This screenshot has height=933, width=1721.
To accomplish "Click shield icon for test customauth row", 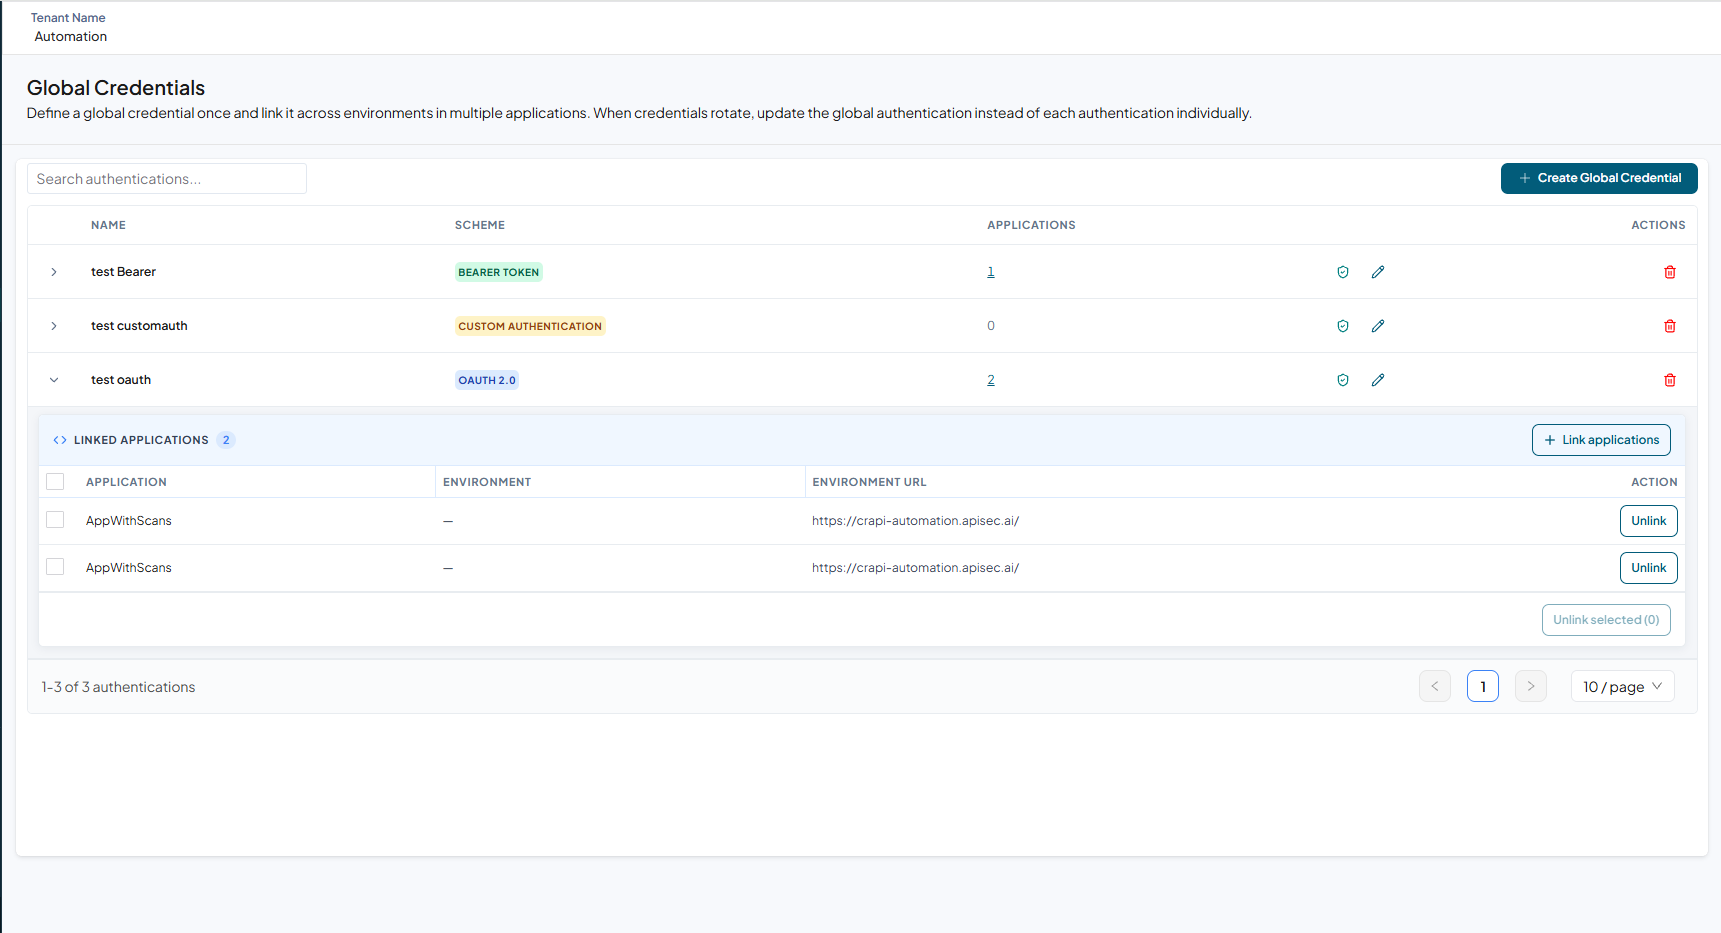I will pos(1343,326).
